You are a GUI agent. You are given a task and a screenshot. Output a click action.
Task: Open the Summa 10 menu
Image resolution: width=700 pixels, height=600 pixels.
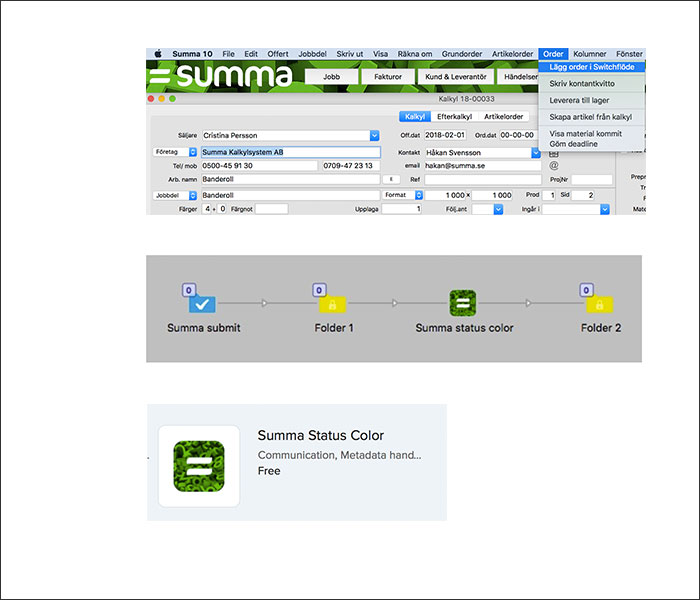[x=192, y=54]
